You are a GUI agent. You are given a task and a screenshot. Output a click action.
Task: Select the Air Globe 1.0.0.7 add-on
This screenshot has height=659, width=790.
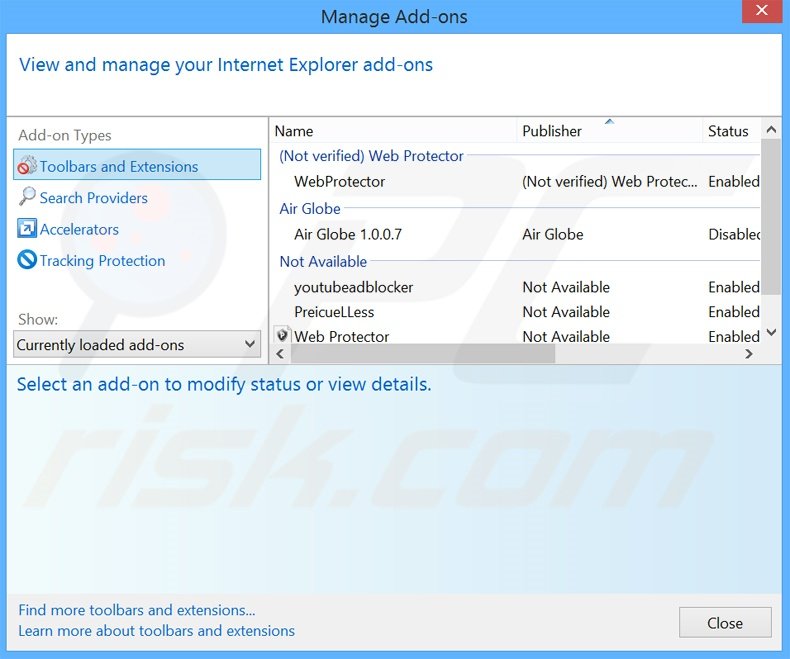[x=348, y=234]
